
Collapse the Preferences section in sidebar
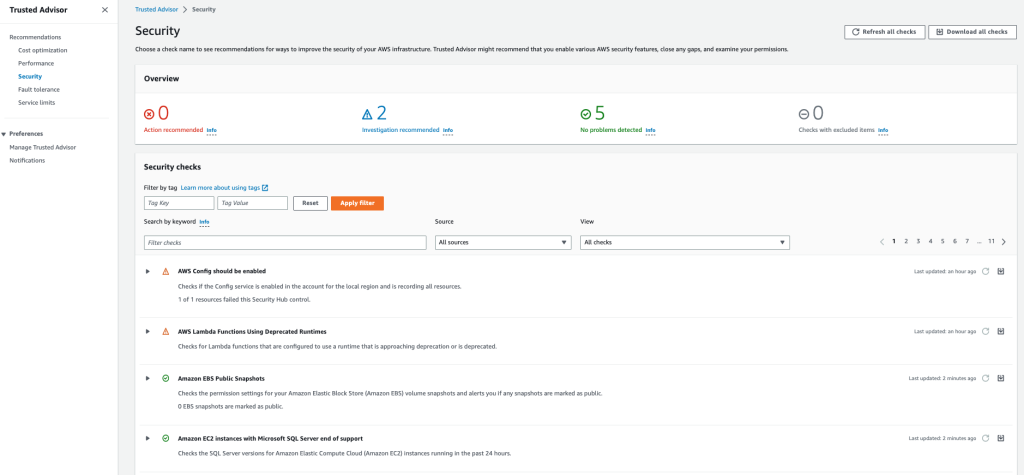[x=4, y=134]
